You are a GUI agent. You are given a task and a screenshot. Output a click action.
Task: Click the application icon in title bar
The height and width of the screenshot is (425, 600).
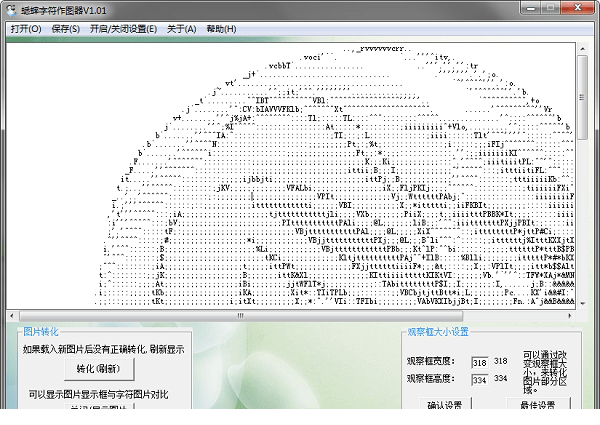(x=12, y=11)
